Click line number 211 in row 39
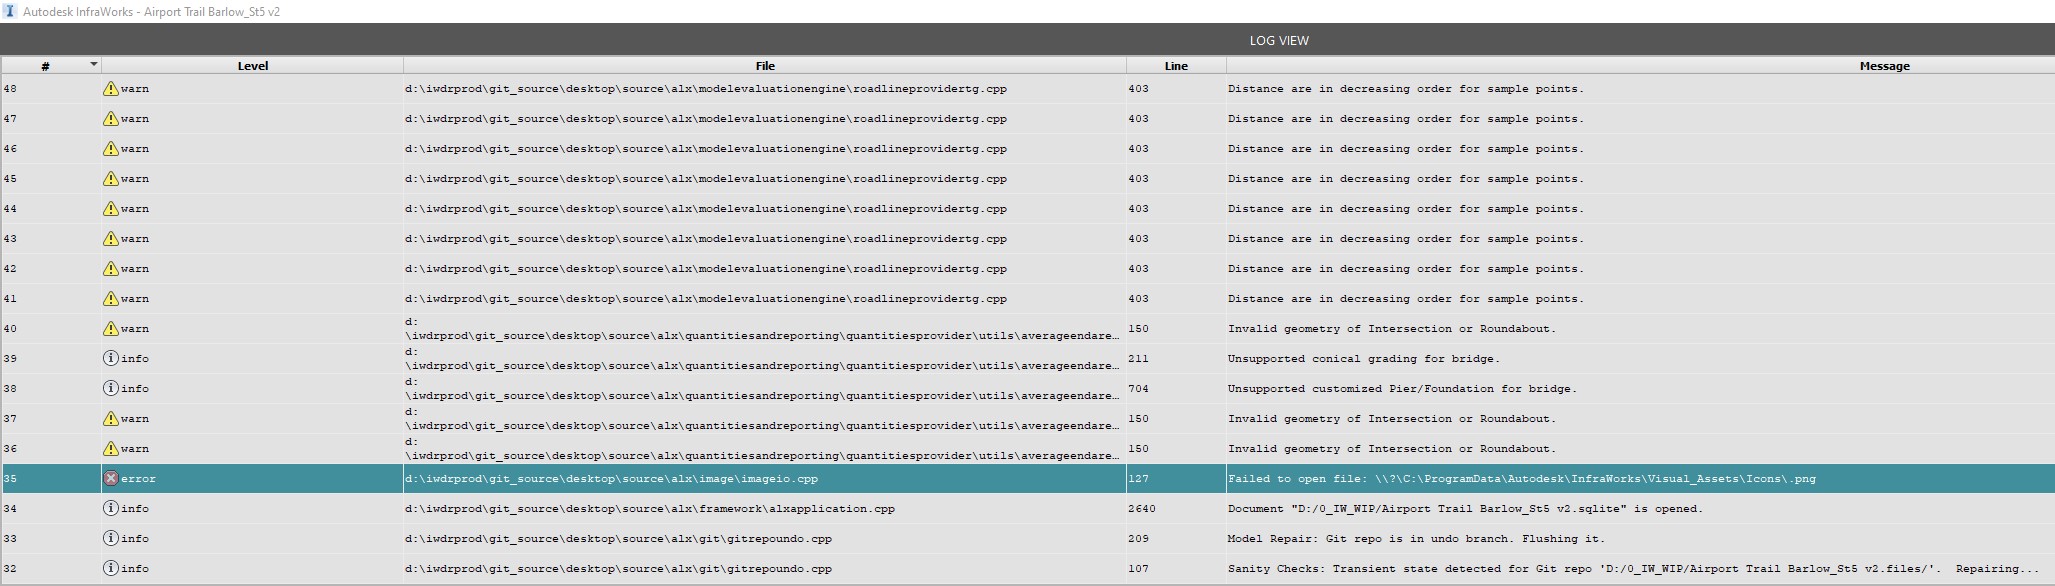Screen dimensions: 2055x586 pos(1138,358)
